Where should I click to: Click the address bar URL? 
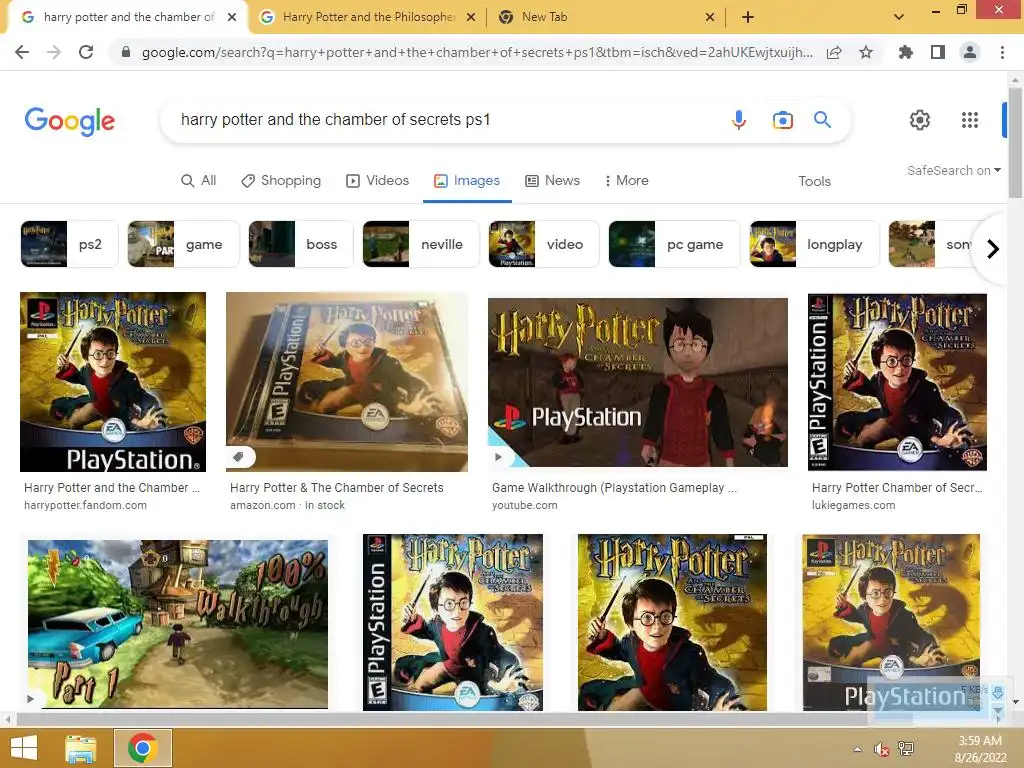(x=477, y=52)
